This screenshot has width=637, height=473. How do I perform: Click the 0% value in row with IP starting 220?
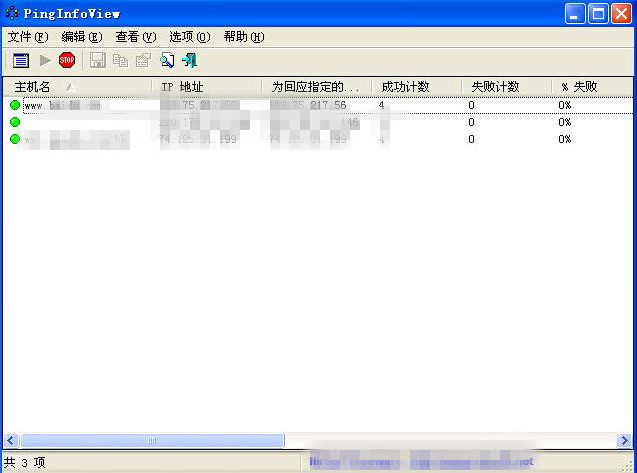(565, 122)
